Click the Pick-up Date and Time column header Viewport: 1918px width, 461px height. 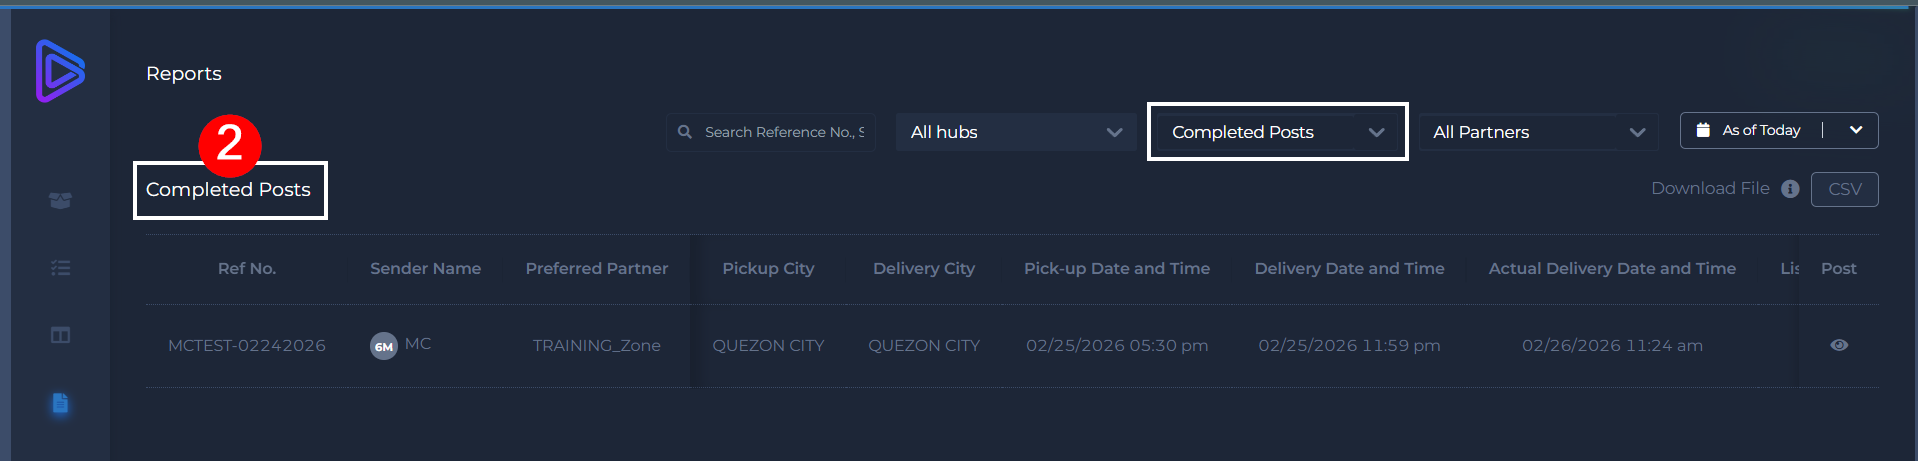pyautogui.click(x=1117, y=268)
